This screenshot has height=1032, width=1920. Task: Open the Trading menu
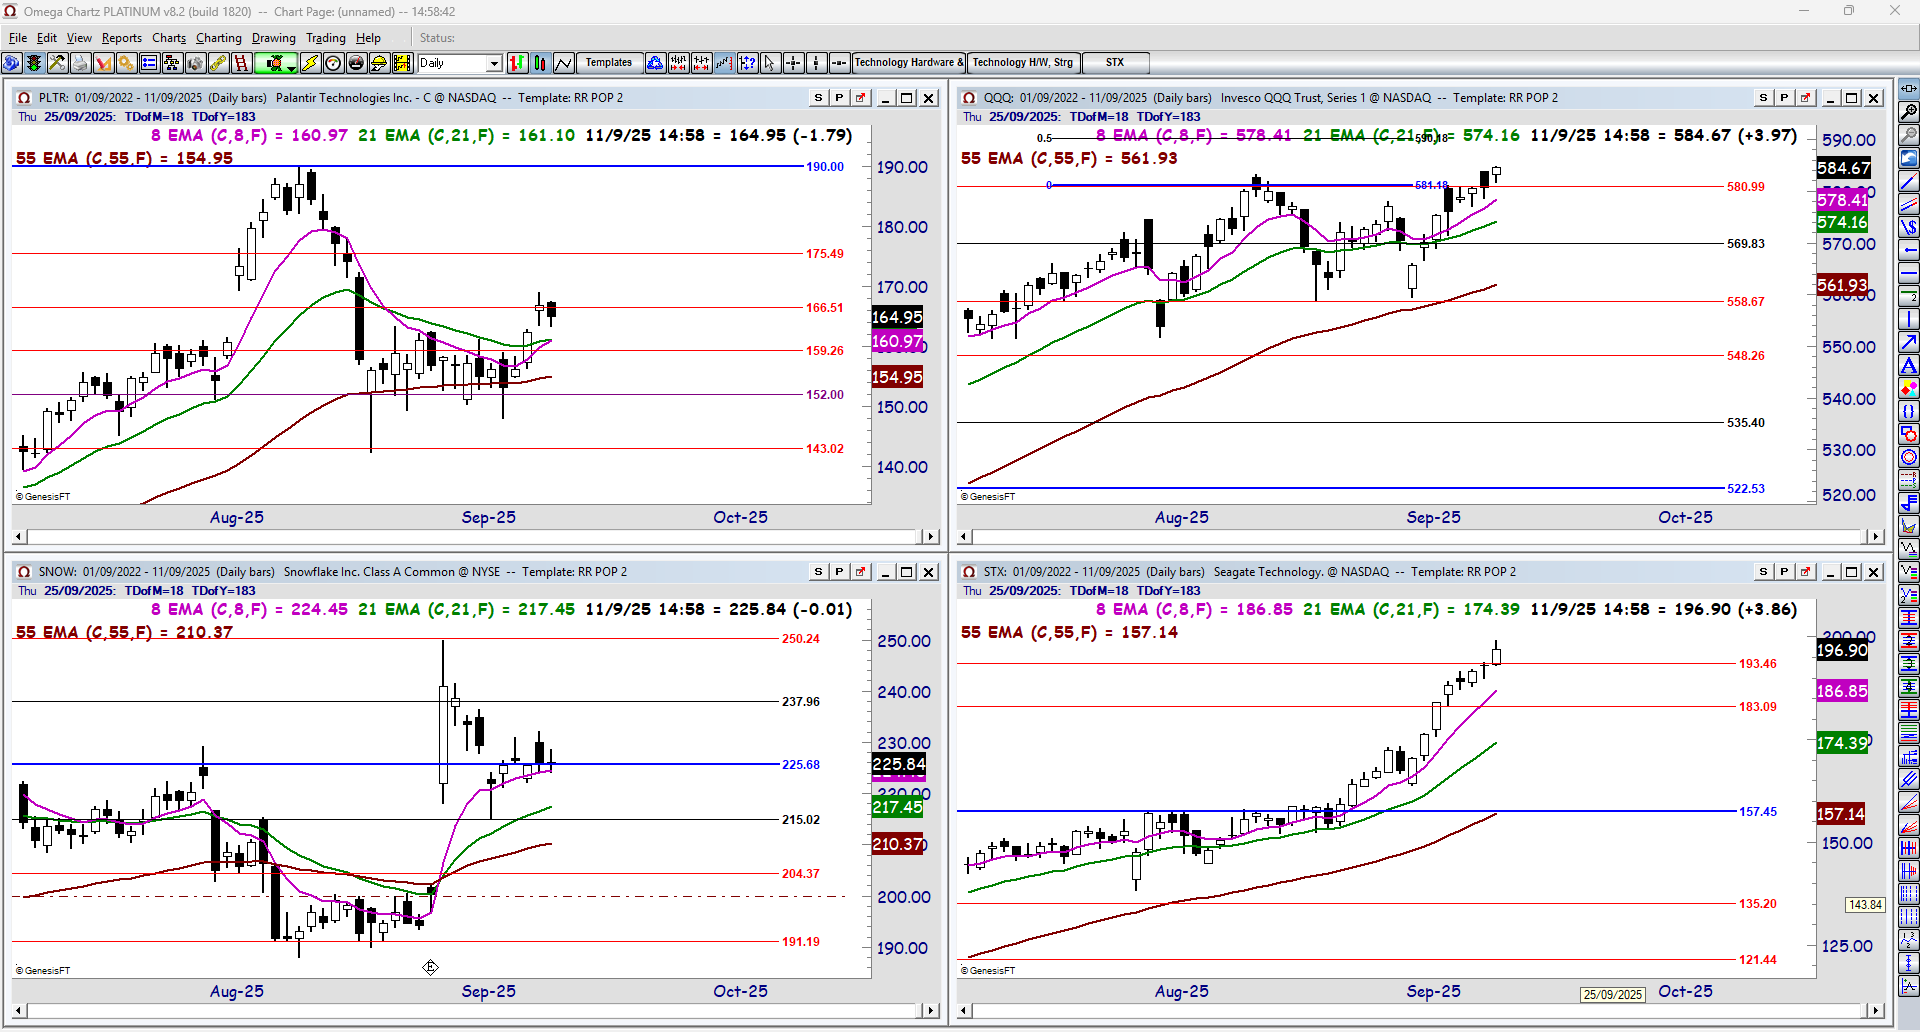(x=326, y=38)
